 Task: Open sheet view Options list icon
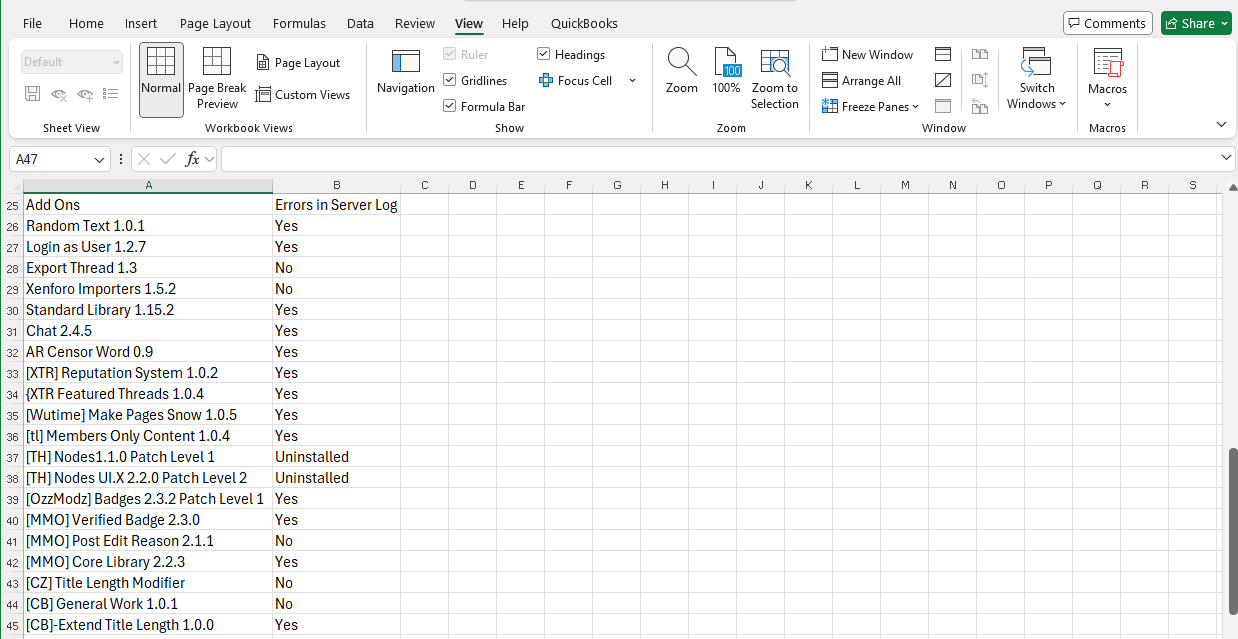pos(111,94)
